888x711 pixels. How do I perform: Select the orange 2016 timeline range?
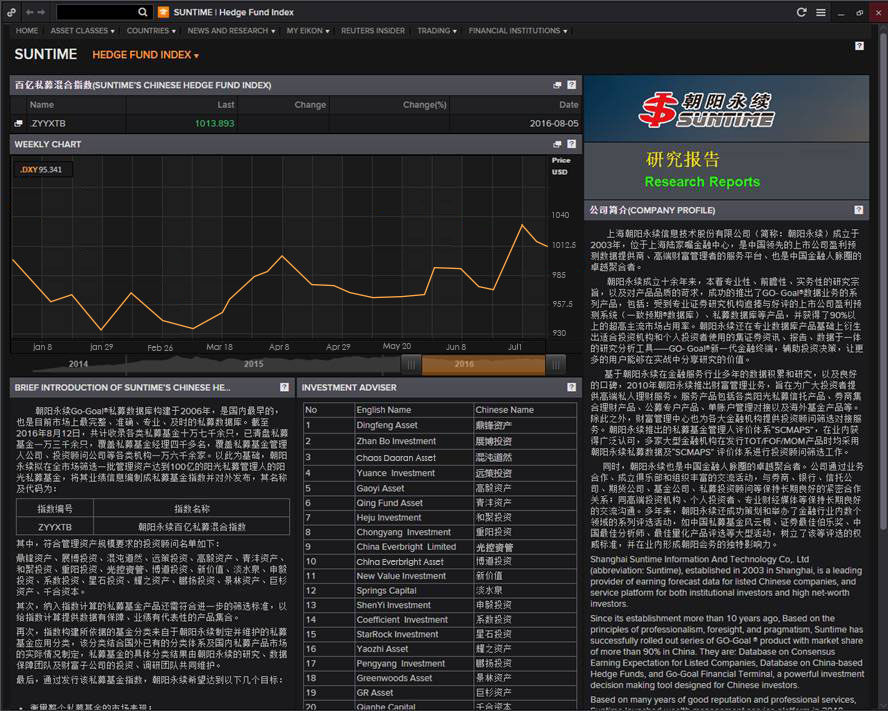coord(483,364)
